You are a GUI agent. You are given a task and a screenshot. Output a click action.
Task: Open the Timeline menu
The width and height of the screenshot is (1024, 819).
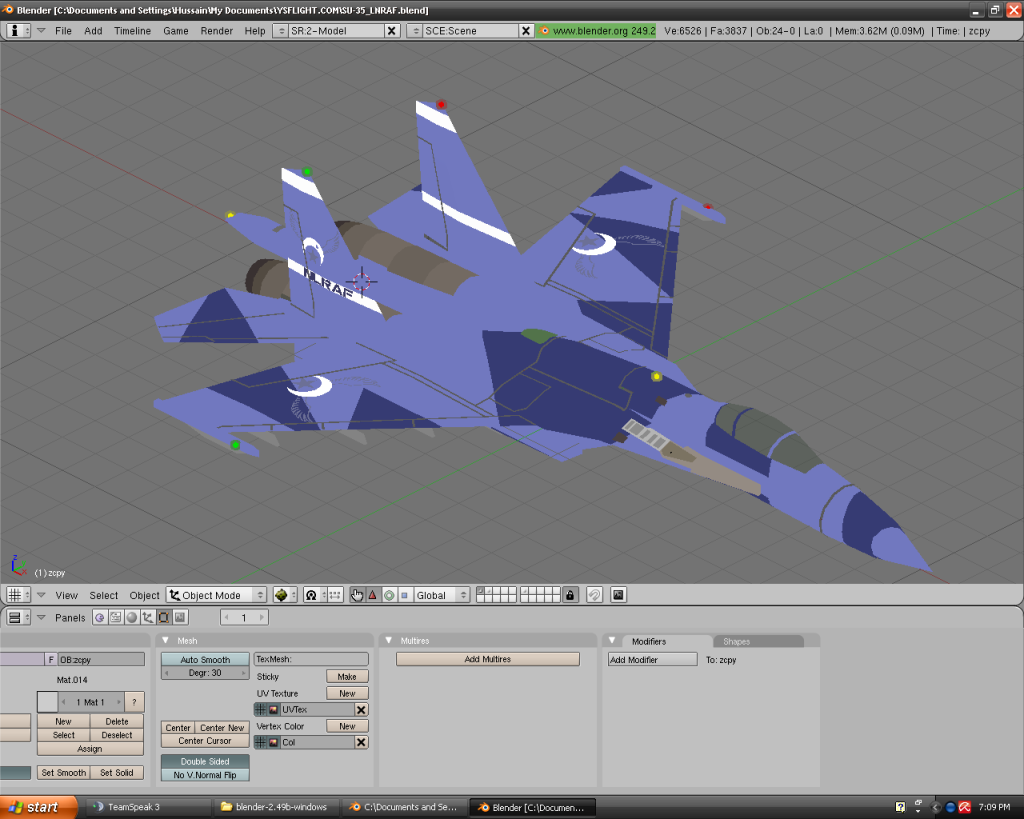[x=133, y=31]
